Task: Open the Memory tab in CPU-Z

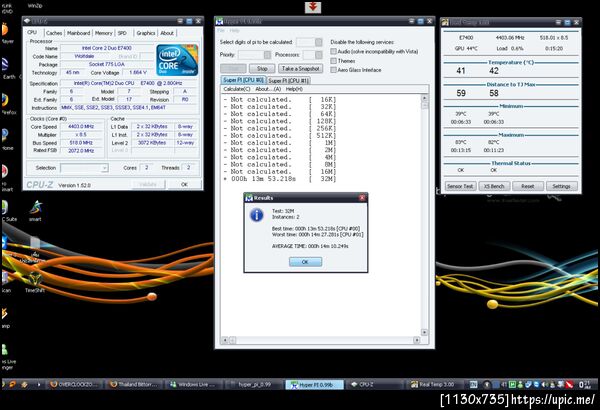Action: point(104,33)
